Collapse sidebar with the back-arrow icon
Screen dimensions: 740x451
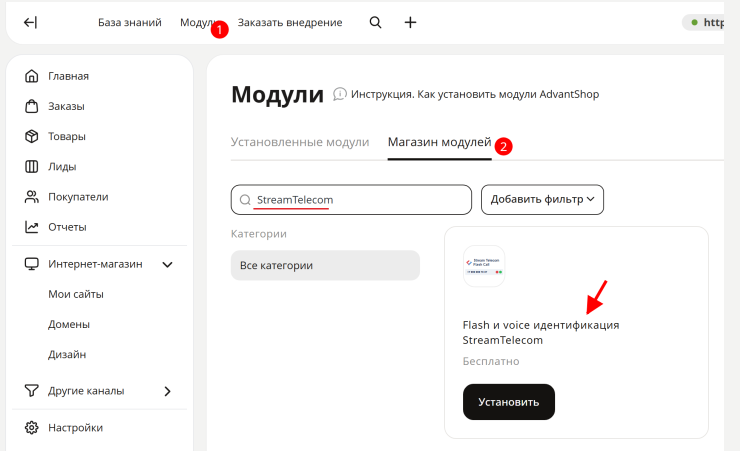tap(30, 22)
